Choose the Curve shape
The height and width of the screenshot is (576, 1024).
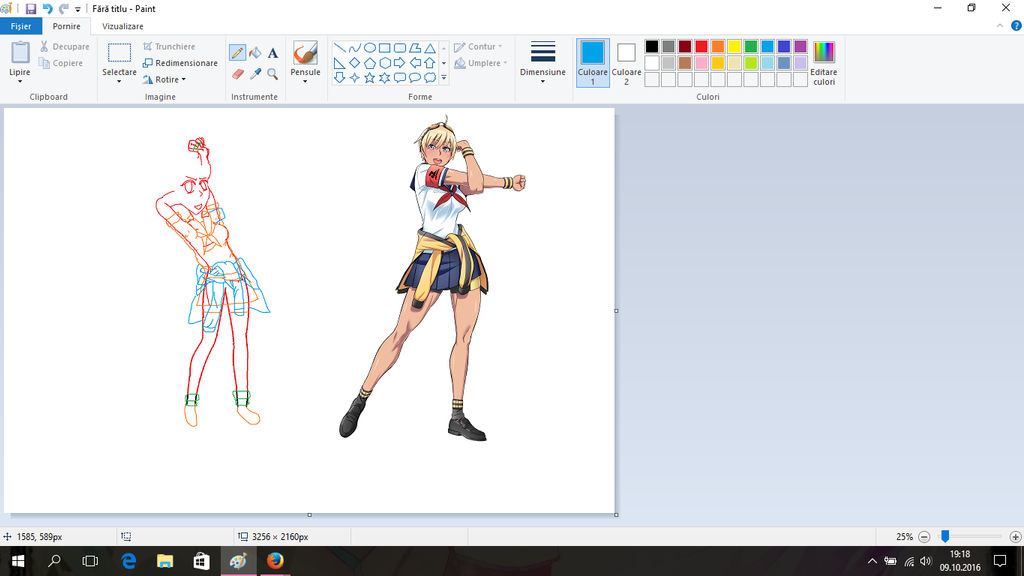pyautogui.click(x=355, y=48)
